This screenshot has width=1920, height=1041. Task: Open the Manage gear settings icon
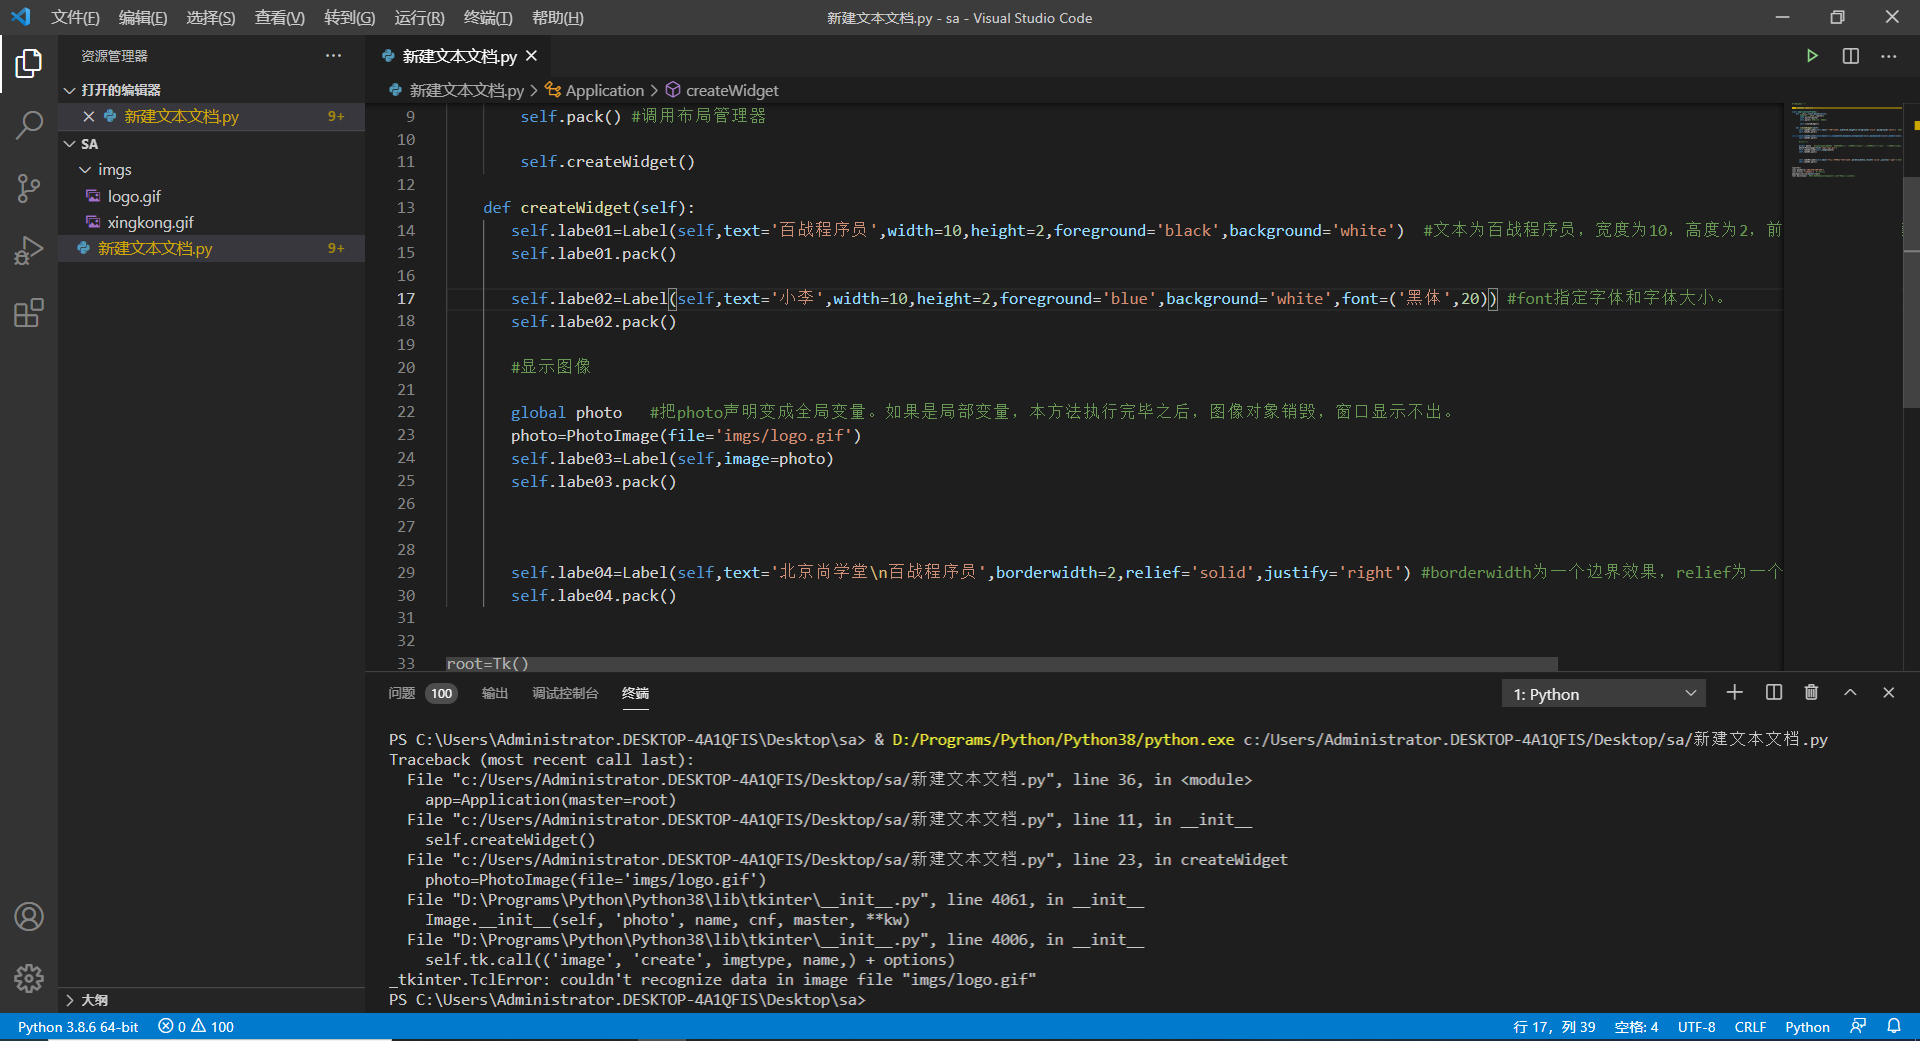click(x=29, y=978)
